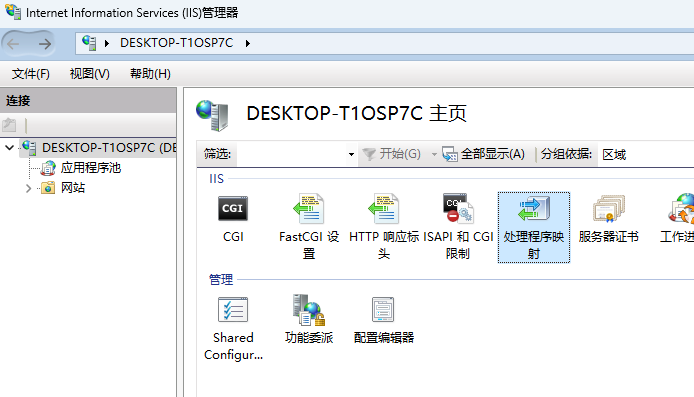Click the large server homepage icon
This screenshot has width=694, height=397.
coord(212,115)
